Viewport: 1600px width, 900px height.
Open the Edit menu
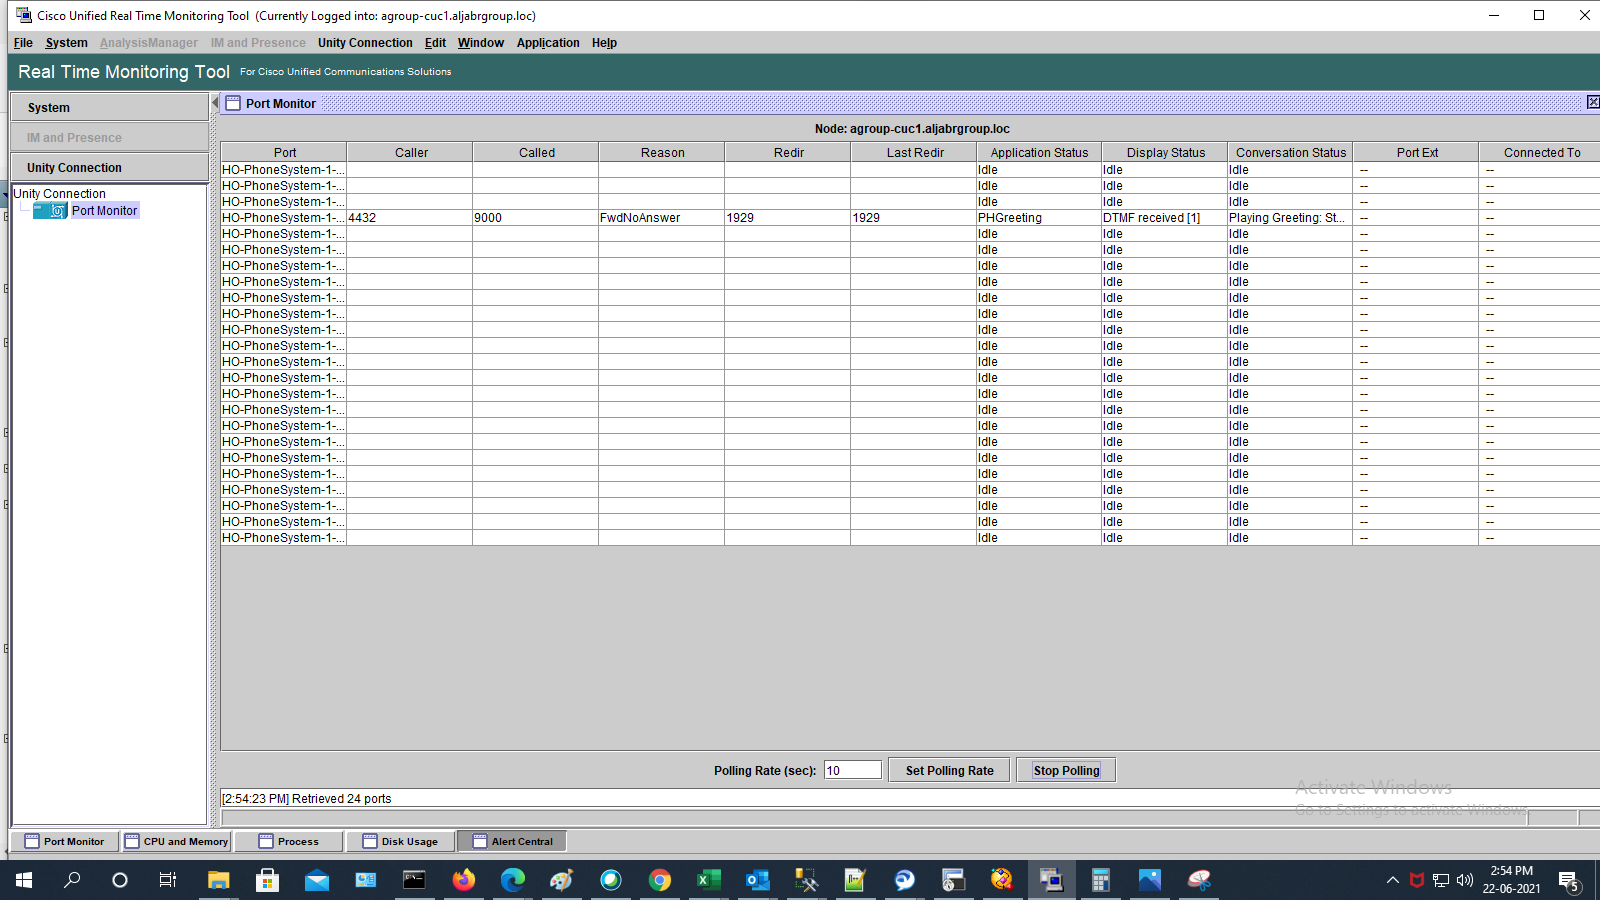pyautogui.click(x=435, y=43)
